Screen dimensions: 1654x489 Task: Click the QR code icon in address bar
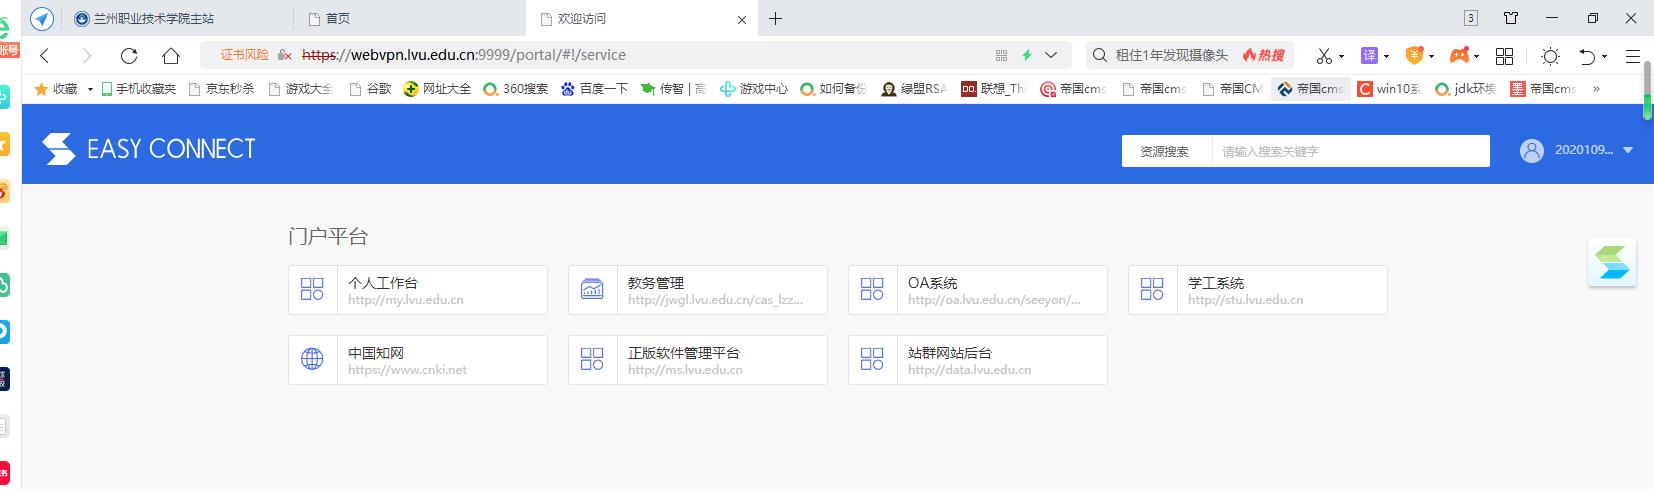point(1002,55)
